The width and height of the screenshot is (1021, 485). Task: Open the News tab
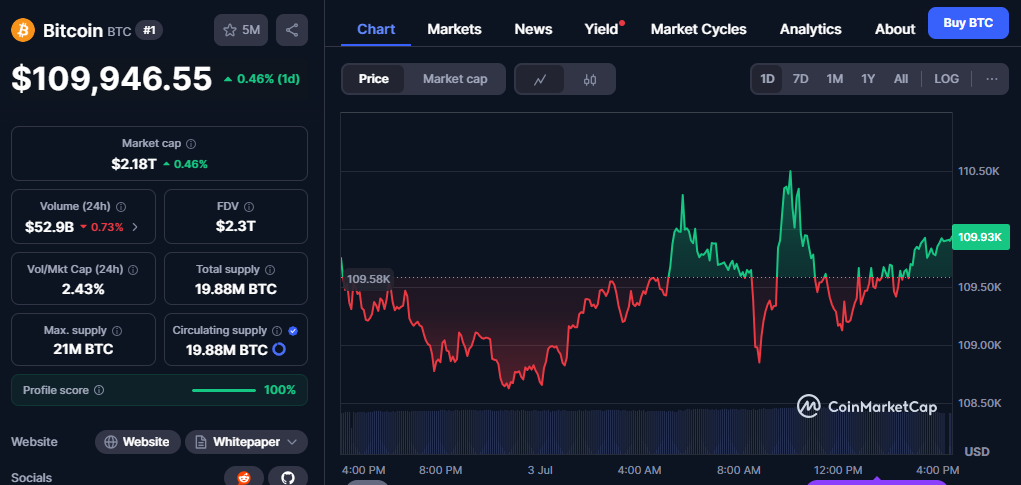click(x=533, y=29)
